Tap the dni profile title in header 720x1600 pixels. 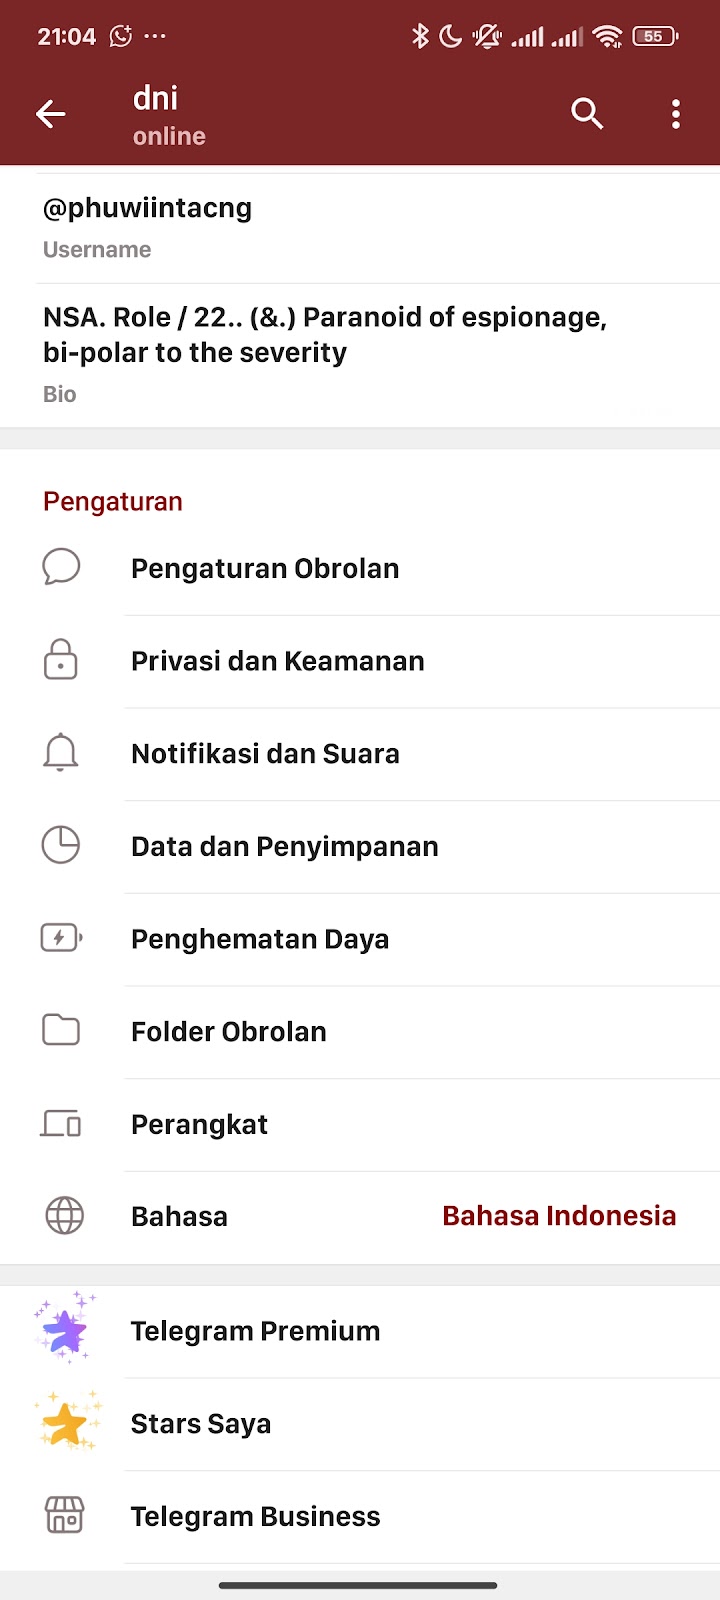[x=156, y=98]
